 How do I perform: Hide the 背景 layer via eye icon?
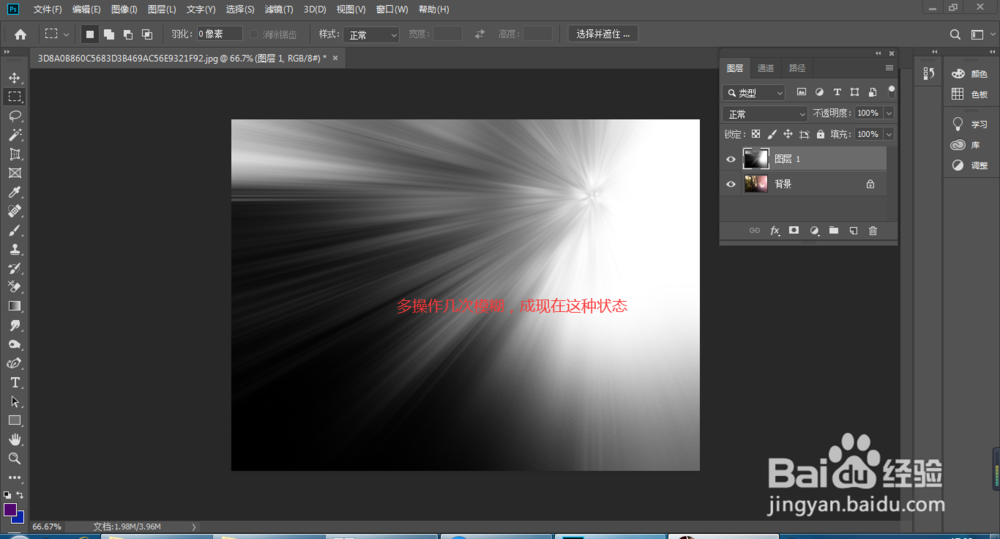coord(731,184)
